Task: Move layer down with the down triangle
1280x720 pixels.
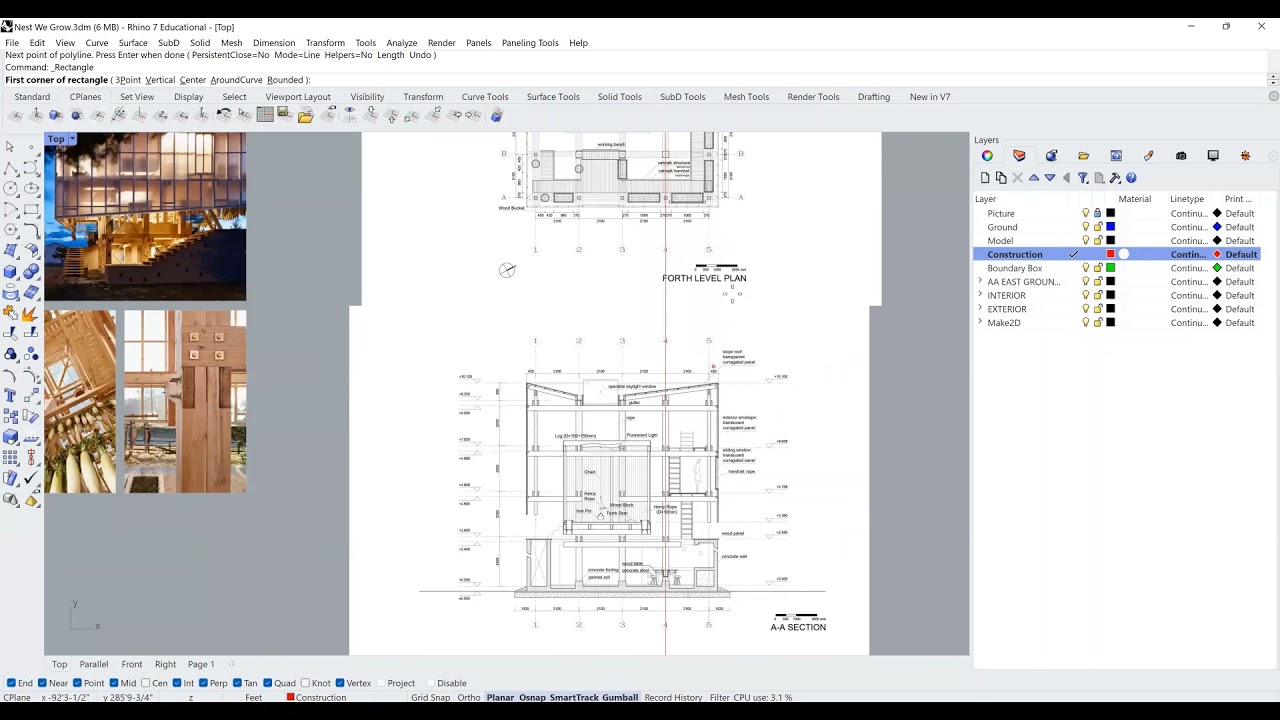Action: [1050, 178]
